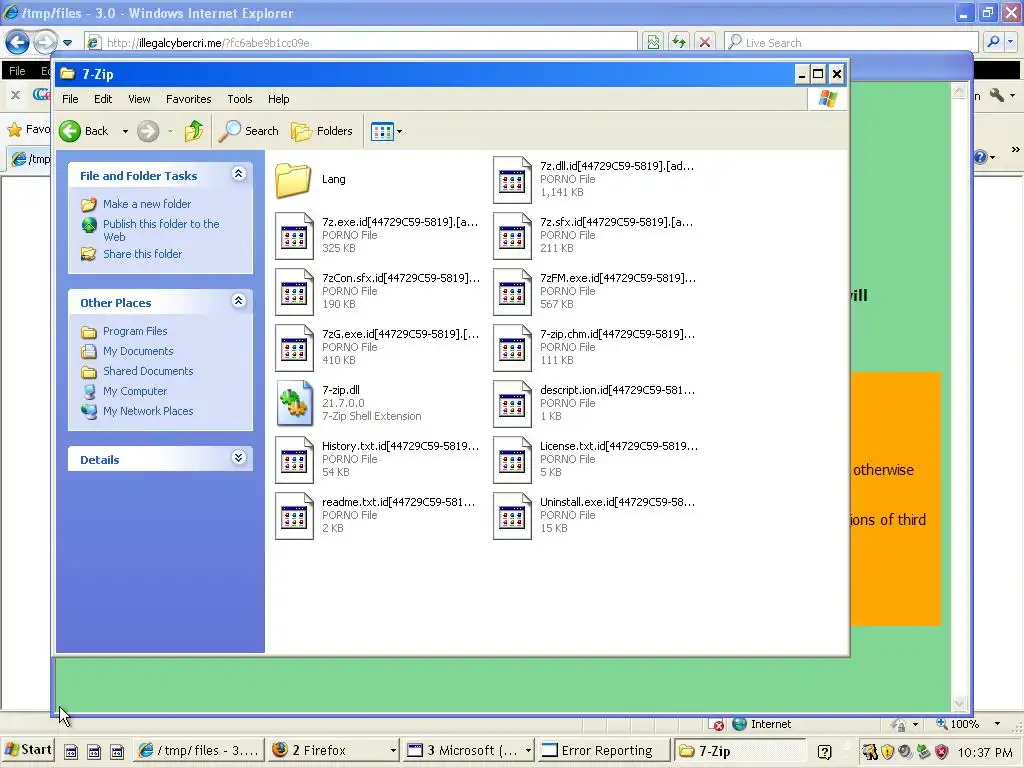Screen dimensions: 1024x768
Task: Select the 7zG.exe.id file icon
Action: (x=294, y=348)
